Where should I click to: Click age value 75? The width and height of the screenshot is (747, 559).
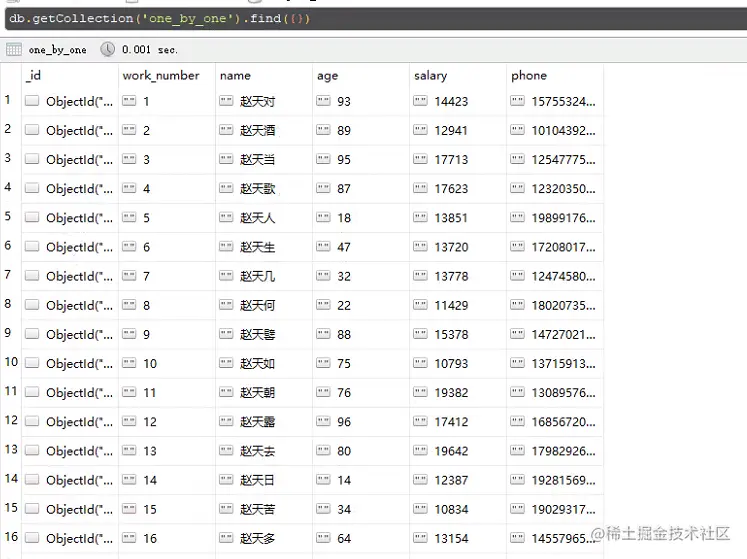click(344, 364)
